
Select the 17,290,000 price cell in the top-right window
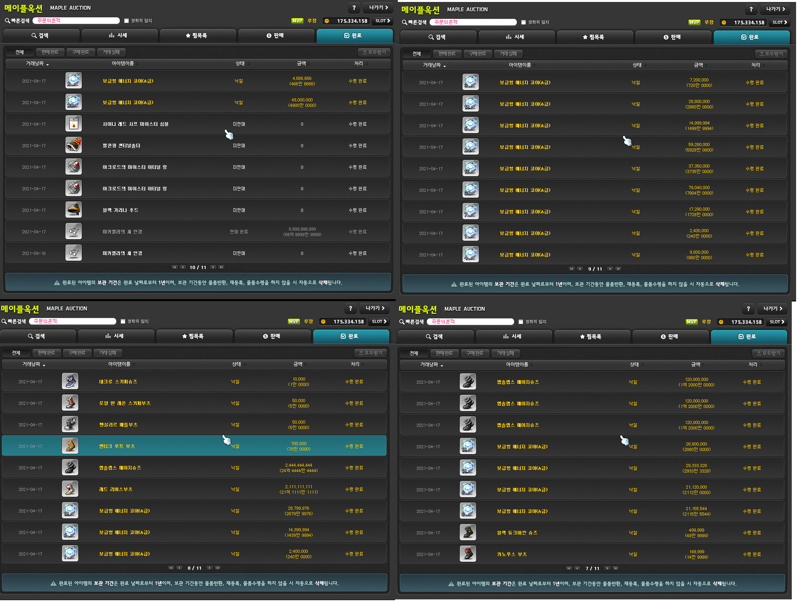(699, 212)
